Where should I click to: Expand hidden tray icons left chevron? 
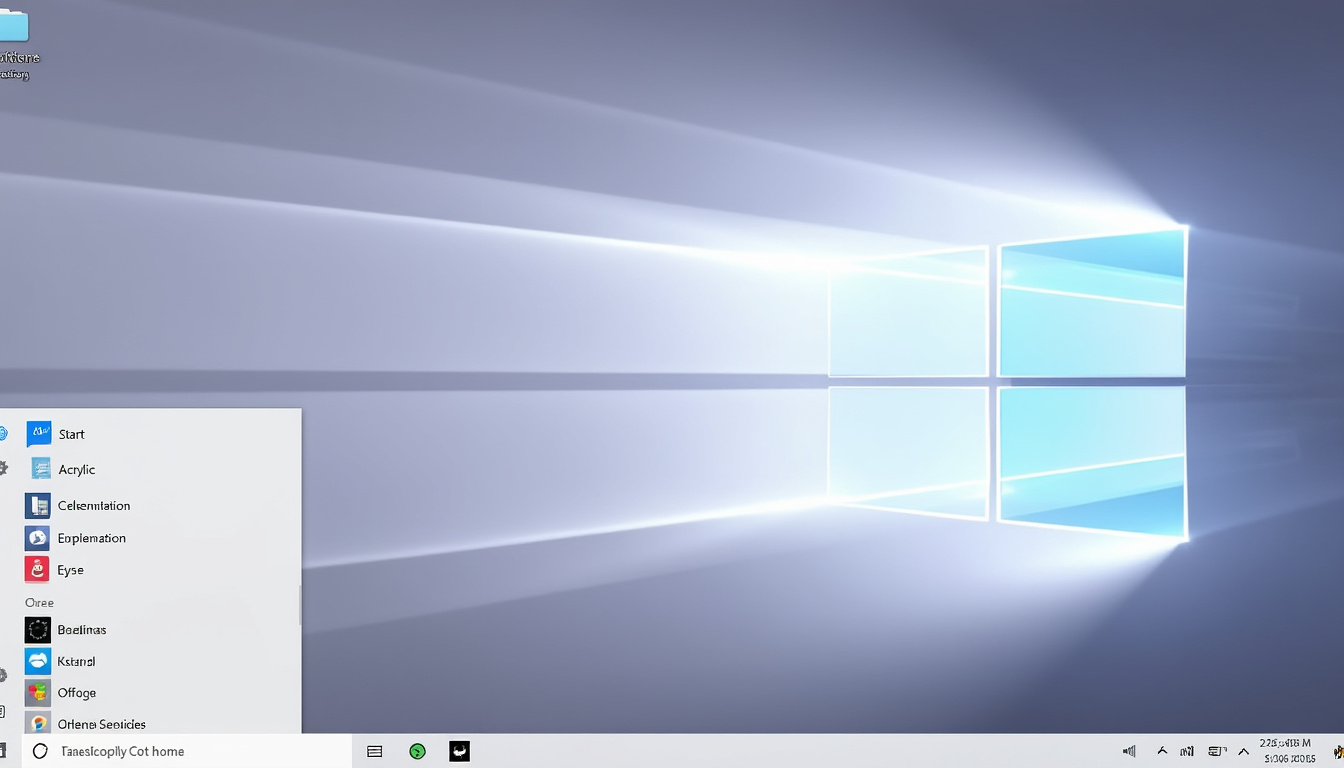(x=1162, y=751)
